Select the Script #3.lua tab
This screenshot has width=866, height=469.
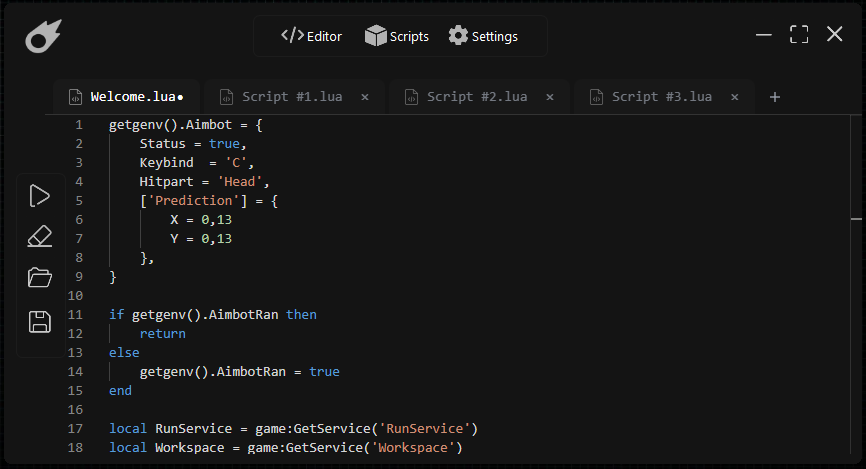click(x=661, y=97)
